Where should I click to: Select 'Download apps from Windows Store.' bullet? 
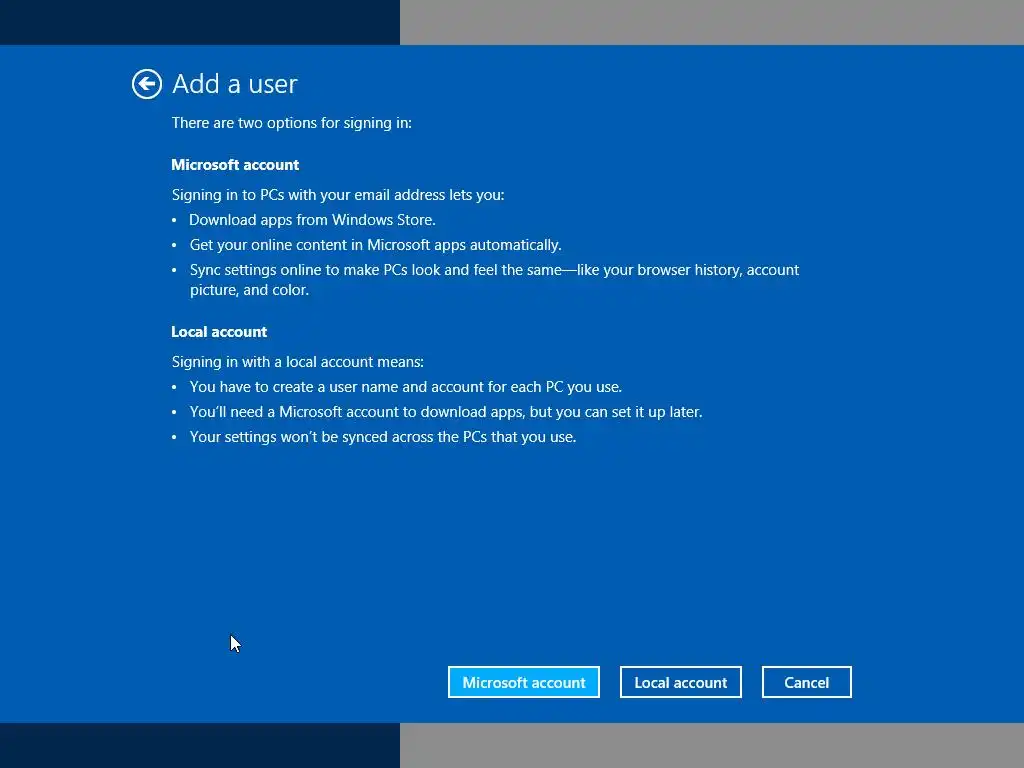(312, 220)
